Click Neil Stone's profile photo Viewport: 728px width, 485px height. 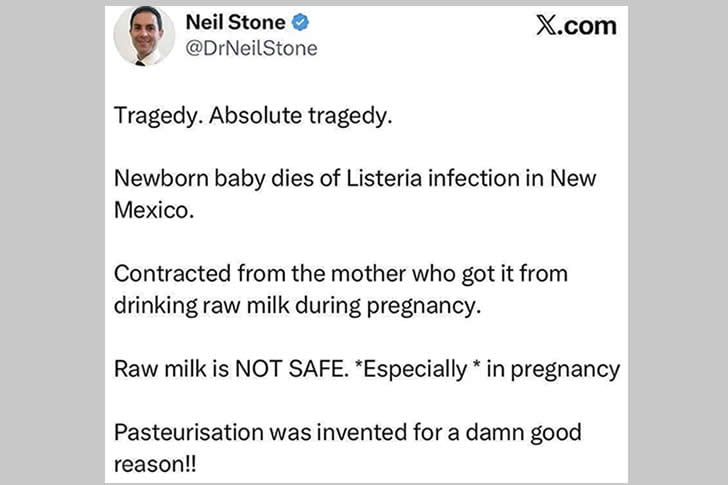coord(144,36)
